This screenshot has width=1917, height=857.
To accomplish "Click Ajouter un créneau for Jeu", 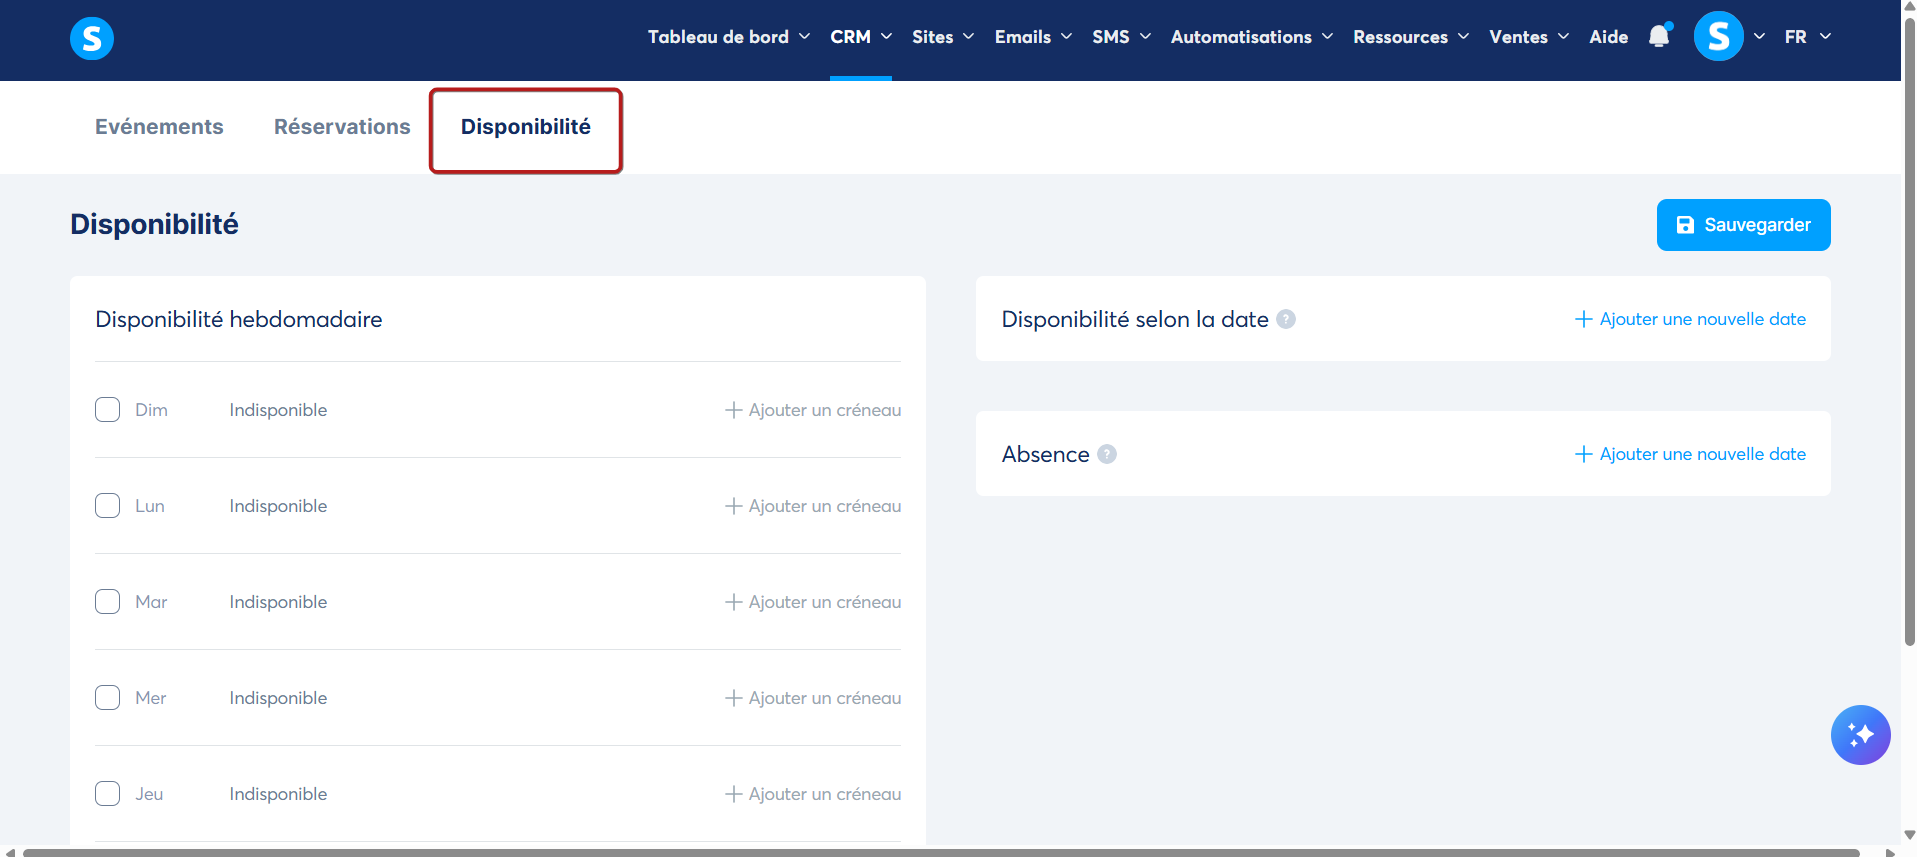I will pyautogui.click(x=813, y=794).
